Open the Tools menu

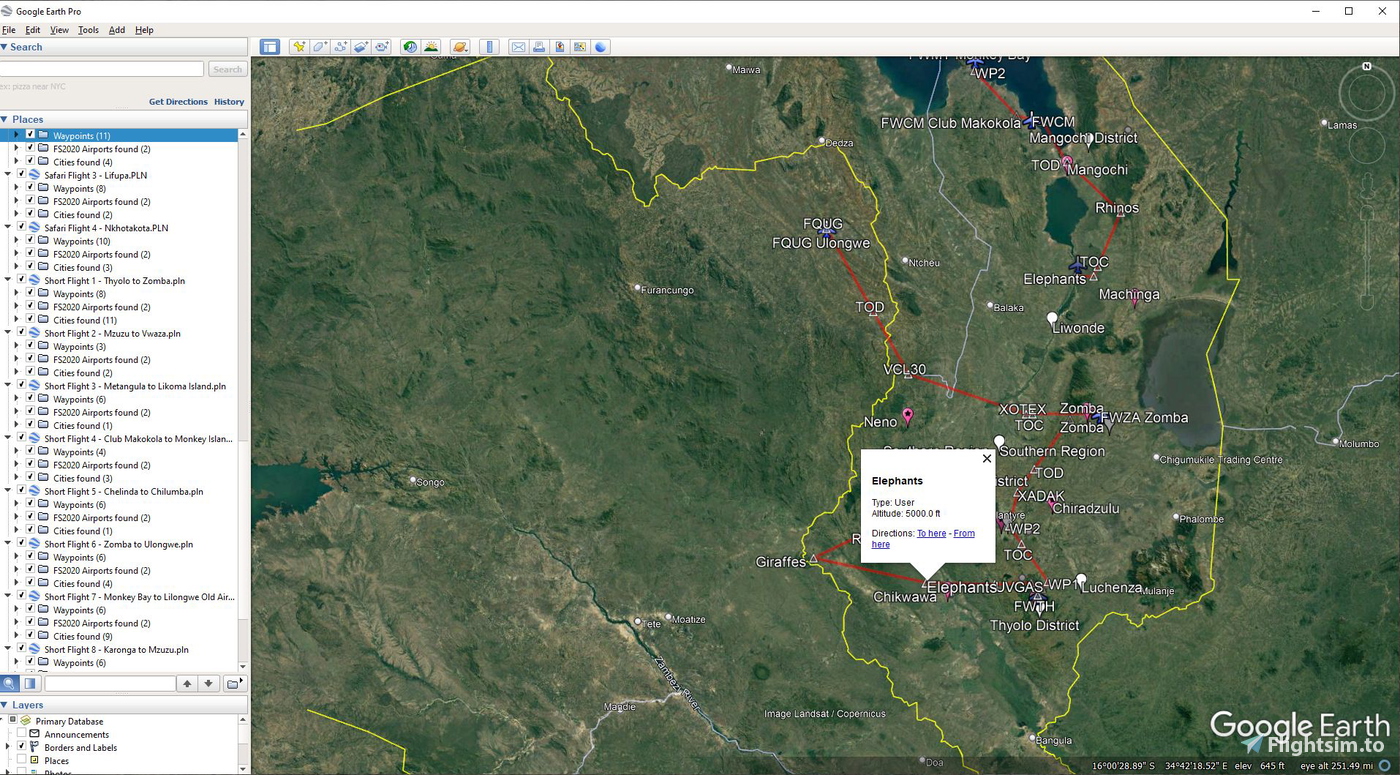point(88,30)
